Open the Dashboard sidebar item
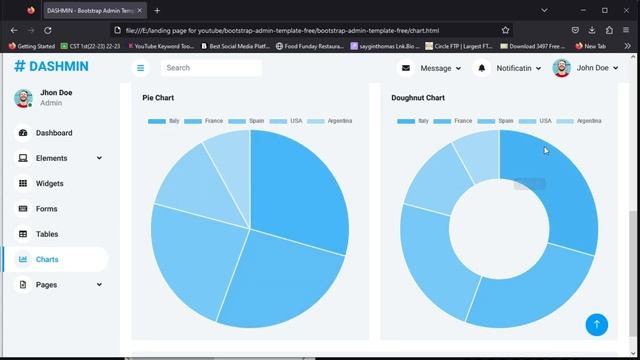The width and height of the screenshot is (640, 360). point(55,133)
